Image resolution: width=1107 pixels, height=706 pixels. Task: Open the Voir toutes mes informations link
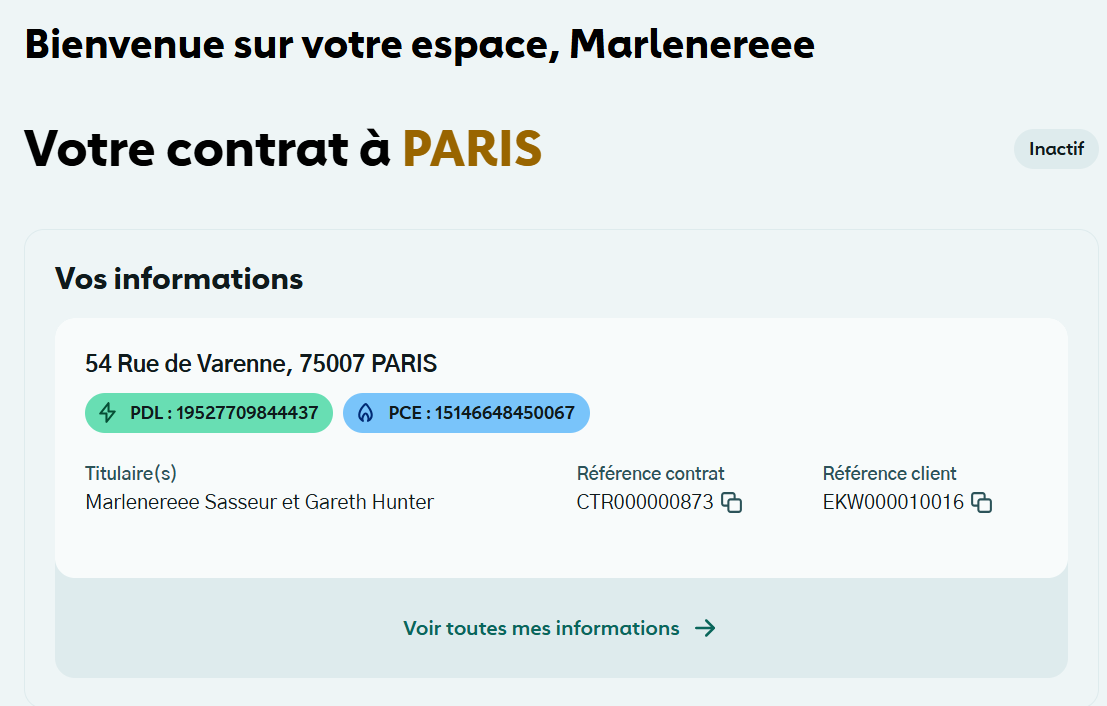tap(542, 628)
